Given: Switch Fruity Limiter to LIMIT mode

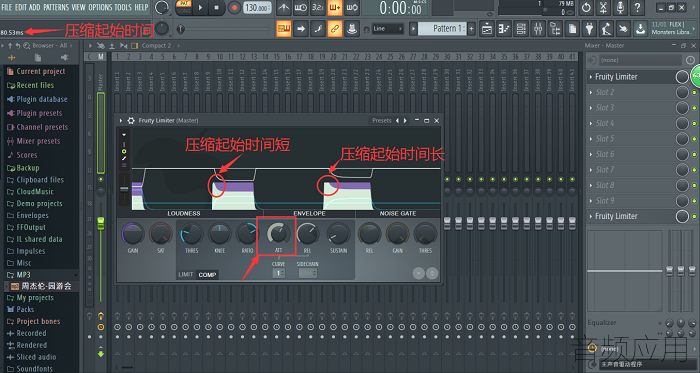Looking at the screenshot, I should click(186, 274).
